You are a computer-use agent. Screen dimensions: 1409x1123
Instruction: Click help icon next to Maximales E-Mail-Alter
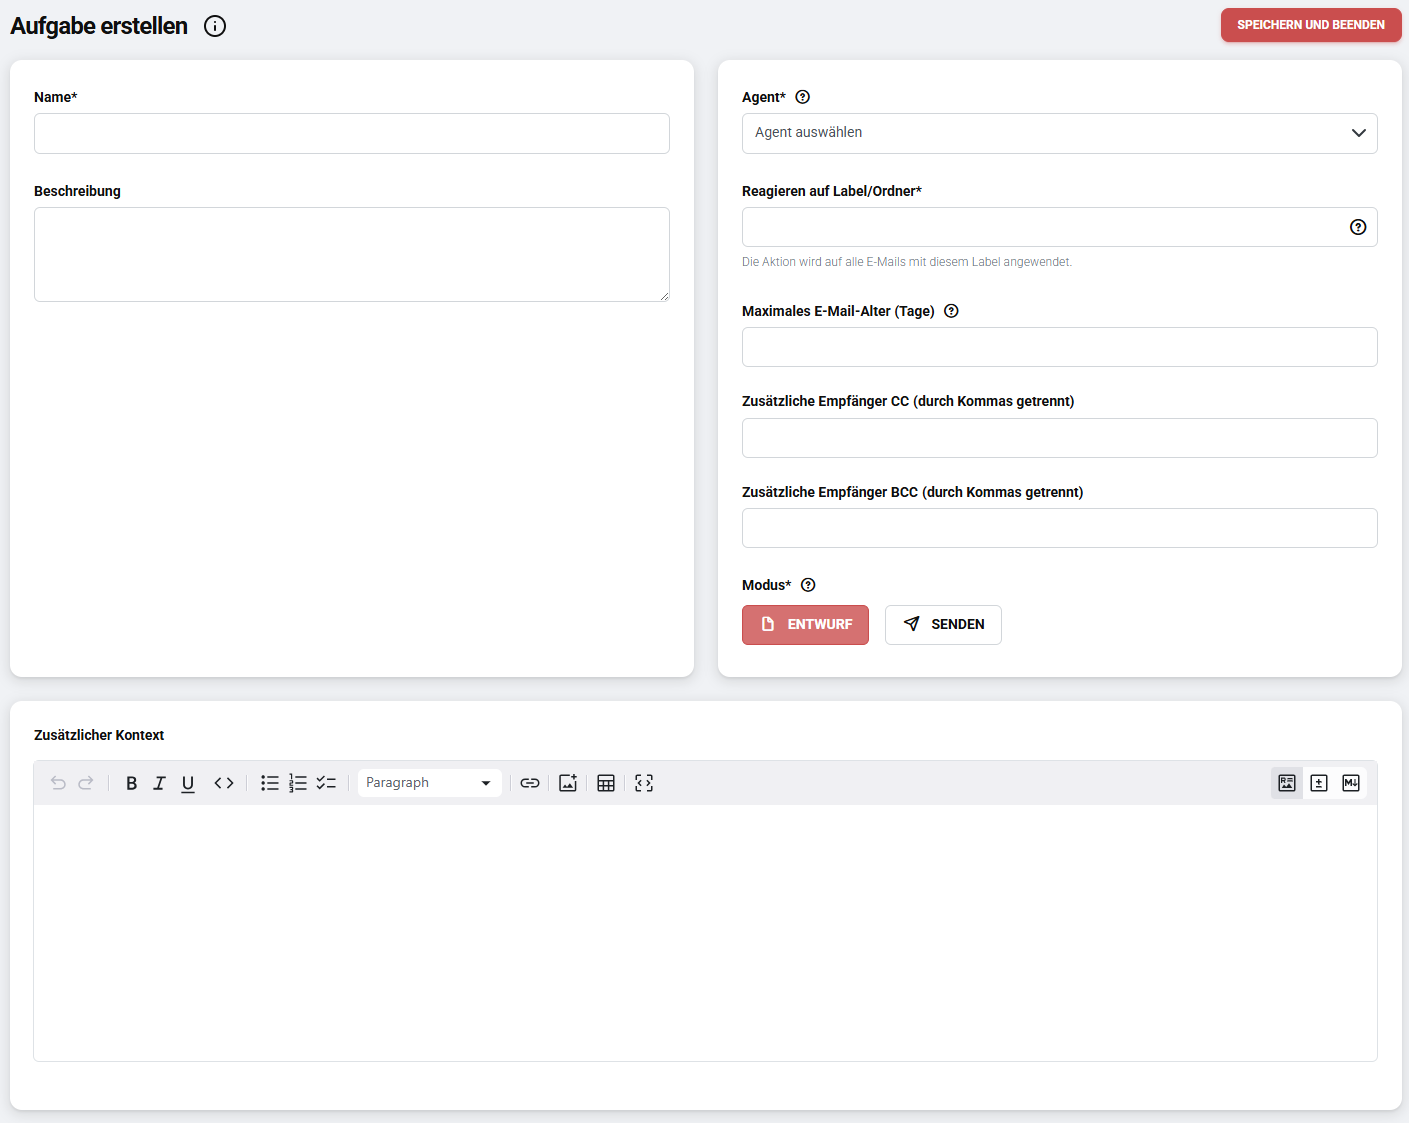[951, 311]
